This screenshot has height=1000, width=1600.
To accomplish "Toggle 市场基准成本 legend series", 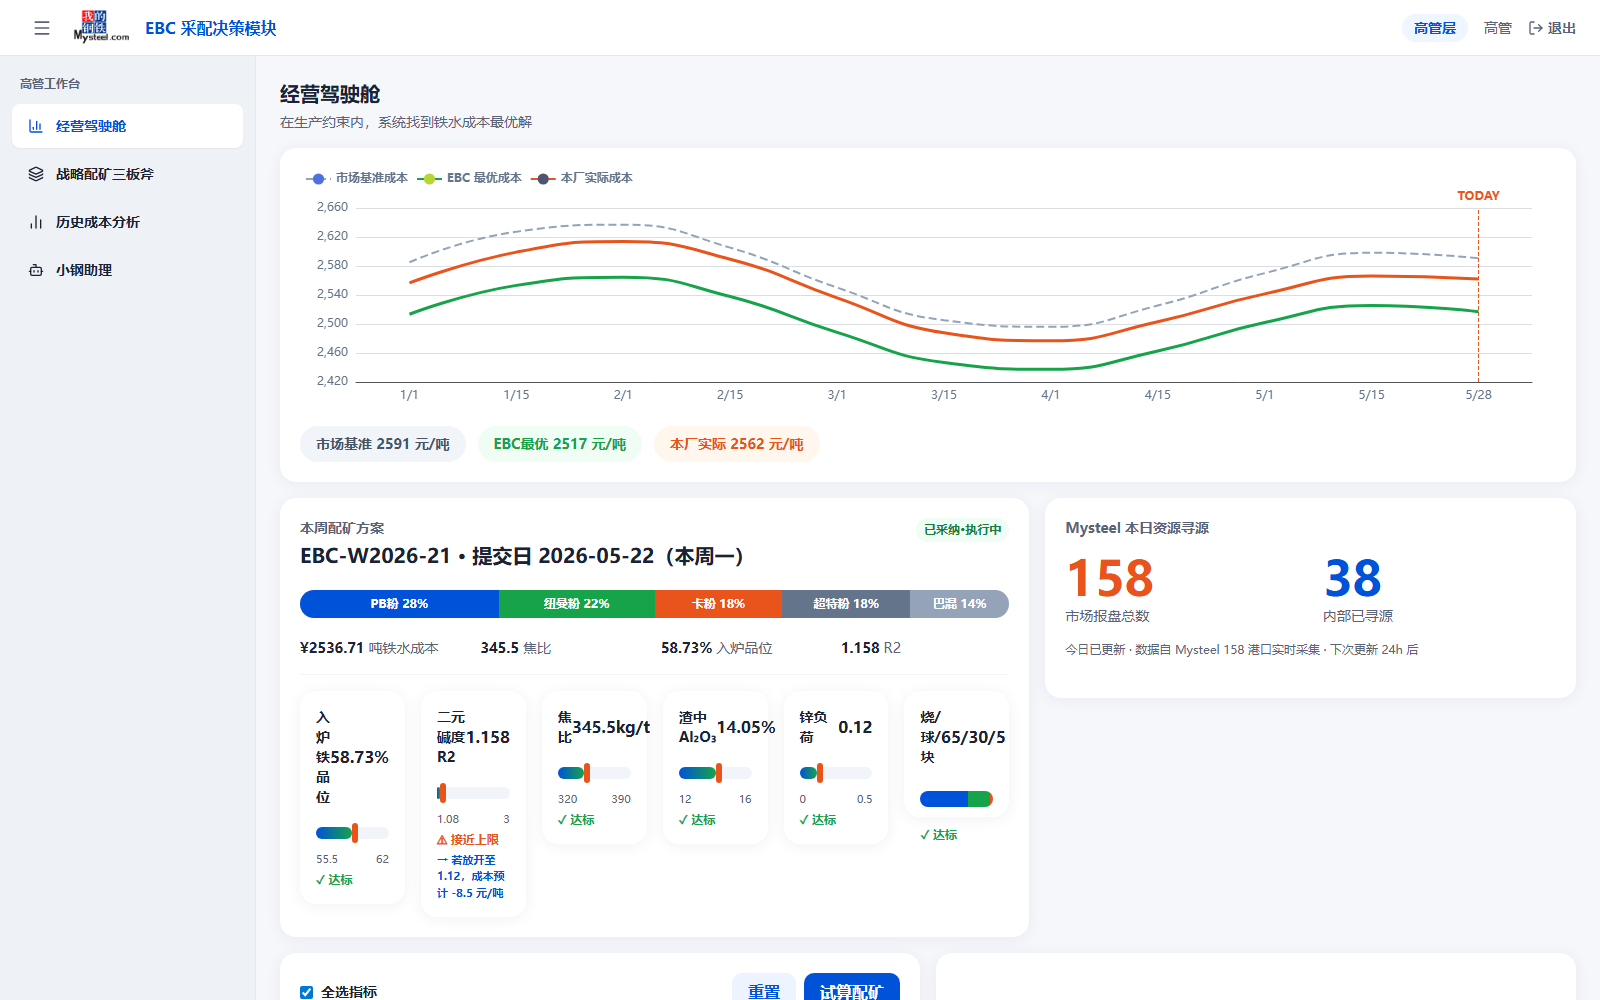I will pyautogui.click(x=357, y=178).
